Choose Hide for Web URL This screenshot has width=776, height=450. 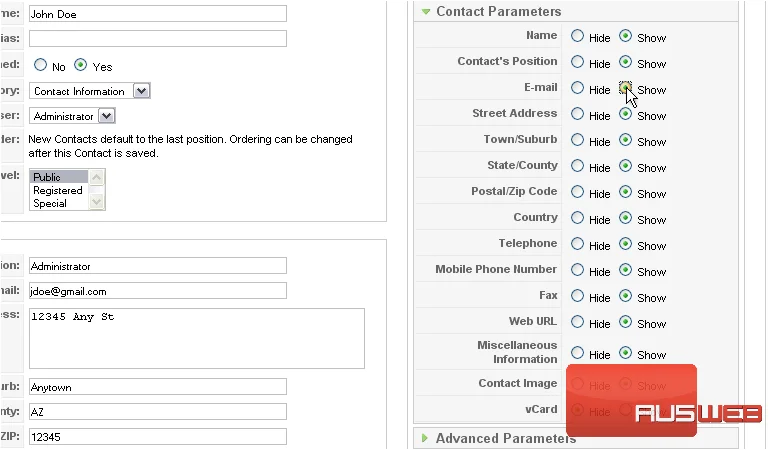(x=577, y=322)
